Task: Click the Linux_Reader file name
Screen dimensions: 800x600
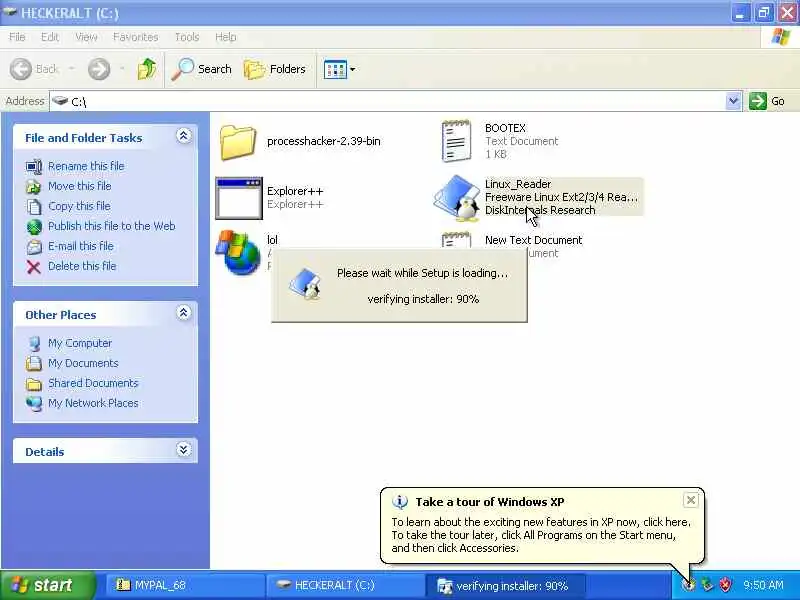Action: 518,184
